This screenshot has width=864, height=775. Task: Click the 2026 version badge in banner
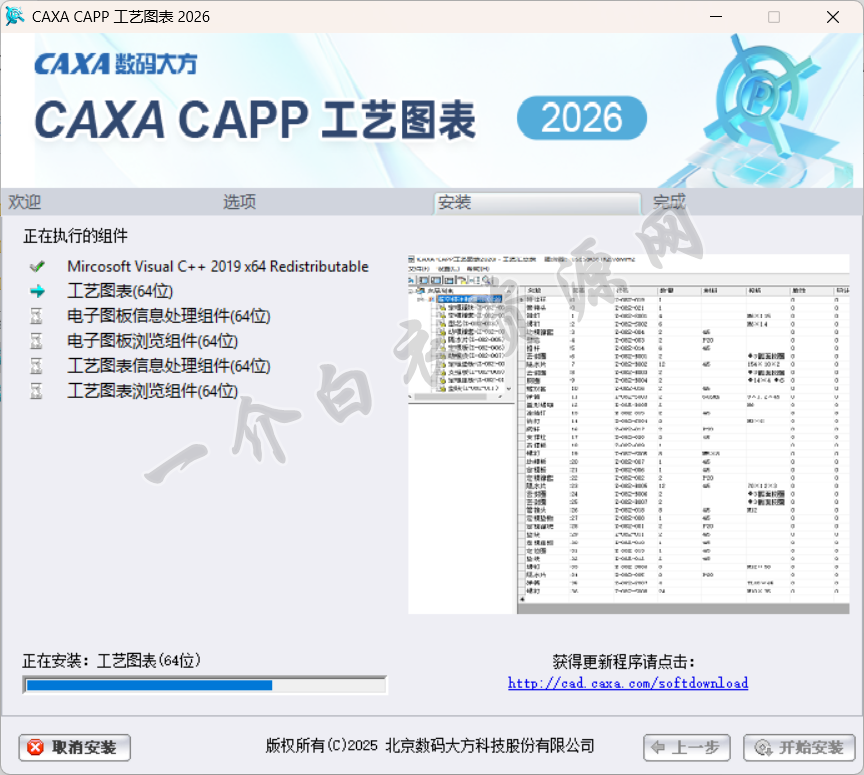click(581, 117)
